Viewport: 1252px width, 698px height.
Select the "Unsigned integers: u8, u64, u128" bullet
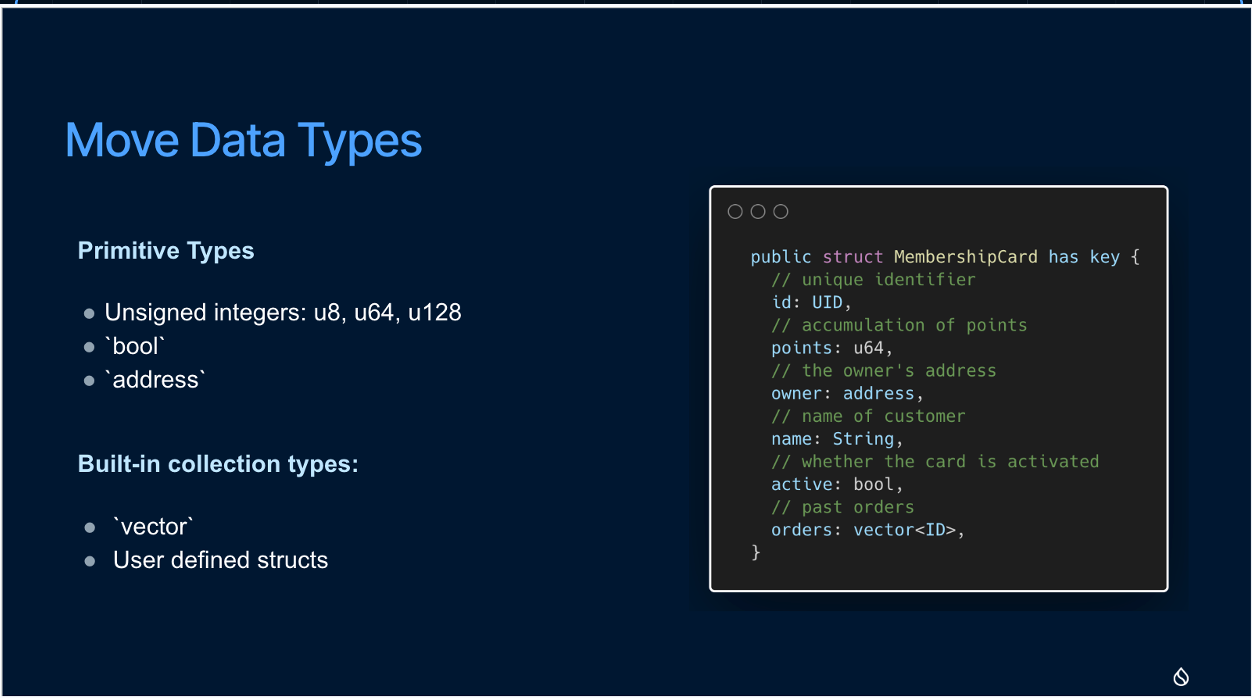point(282,313)
